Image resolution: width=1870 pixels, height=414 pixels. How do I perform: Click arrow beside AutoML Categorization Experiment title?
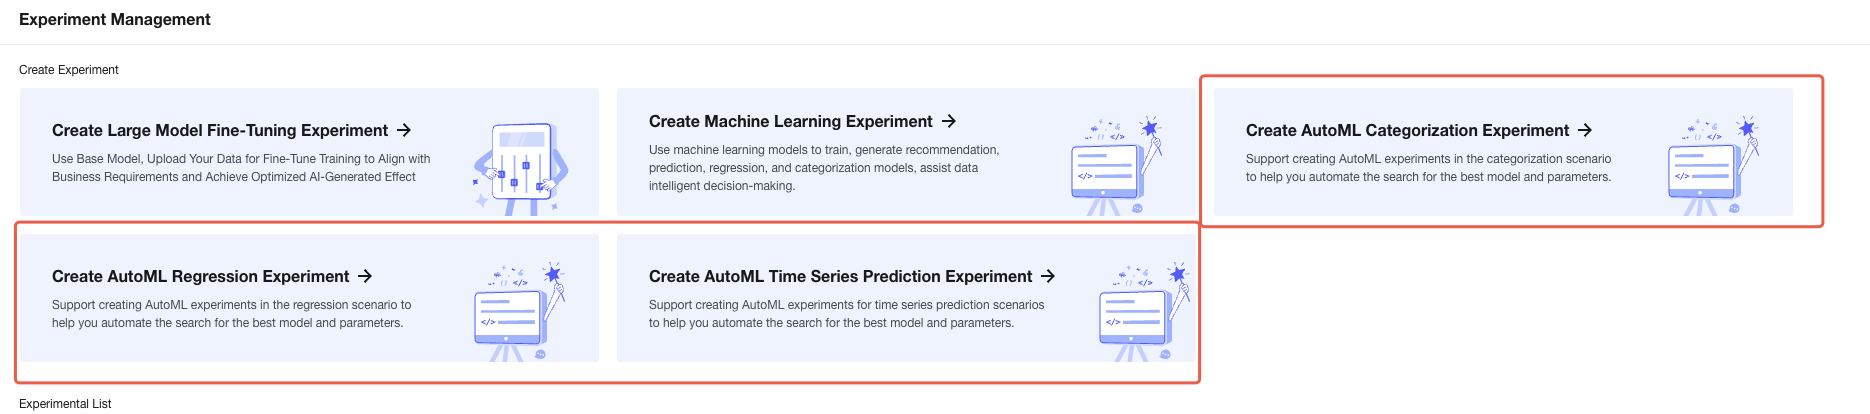[x=1585, y=130]
